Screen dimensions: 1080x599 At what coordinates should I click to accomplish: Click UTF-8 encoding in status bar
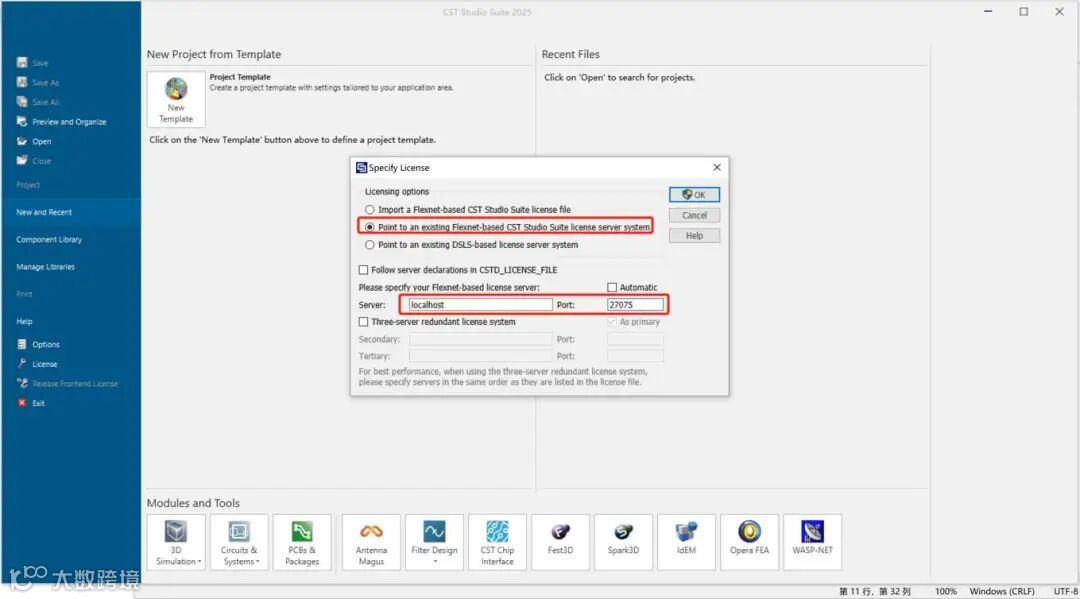(x=1066, y=591)
